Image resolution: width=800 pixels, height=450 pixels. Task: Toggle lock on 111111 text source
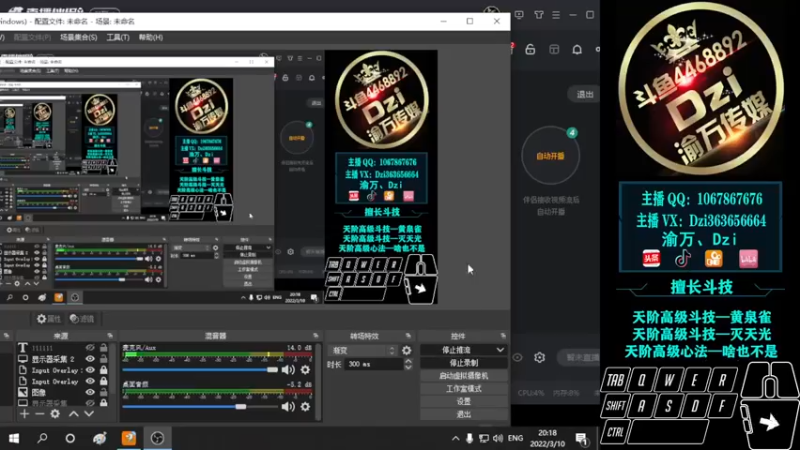coord(104,348)
